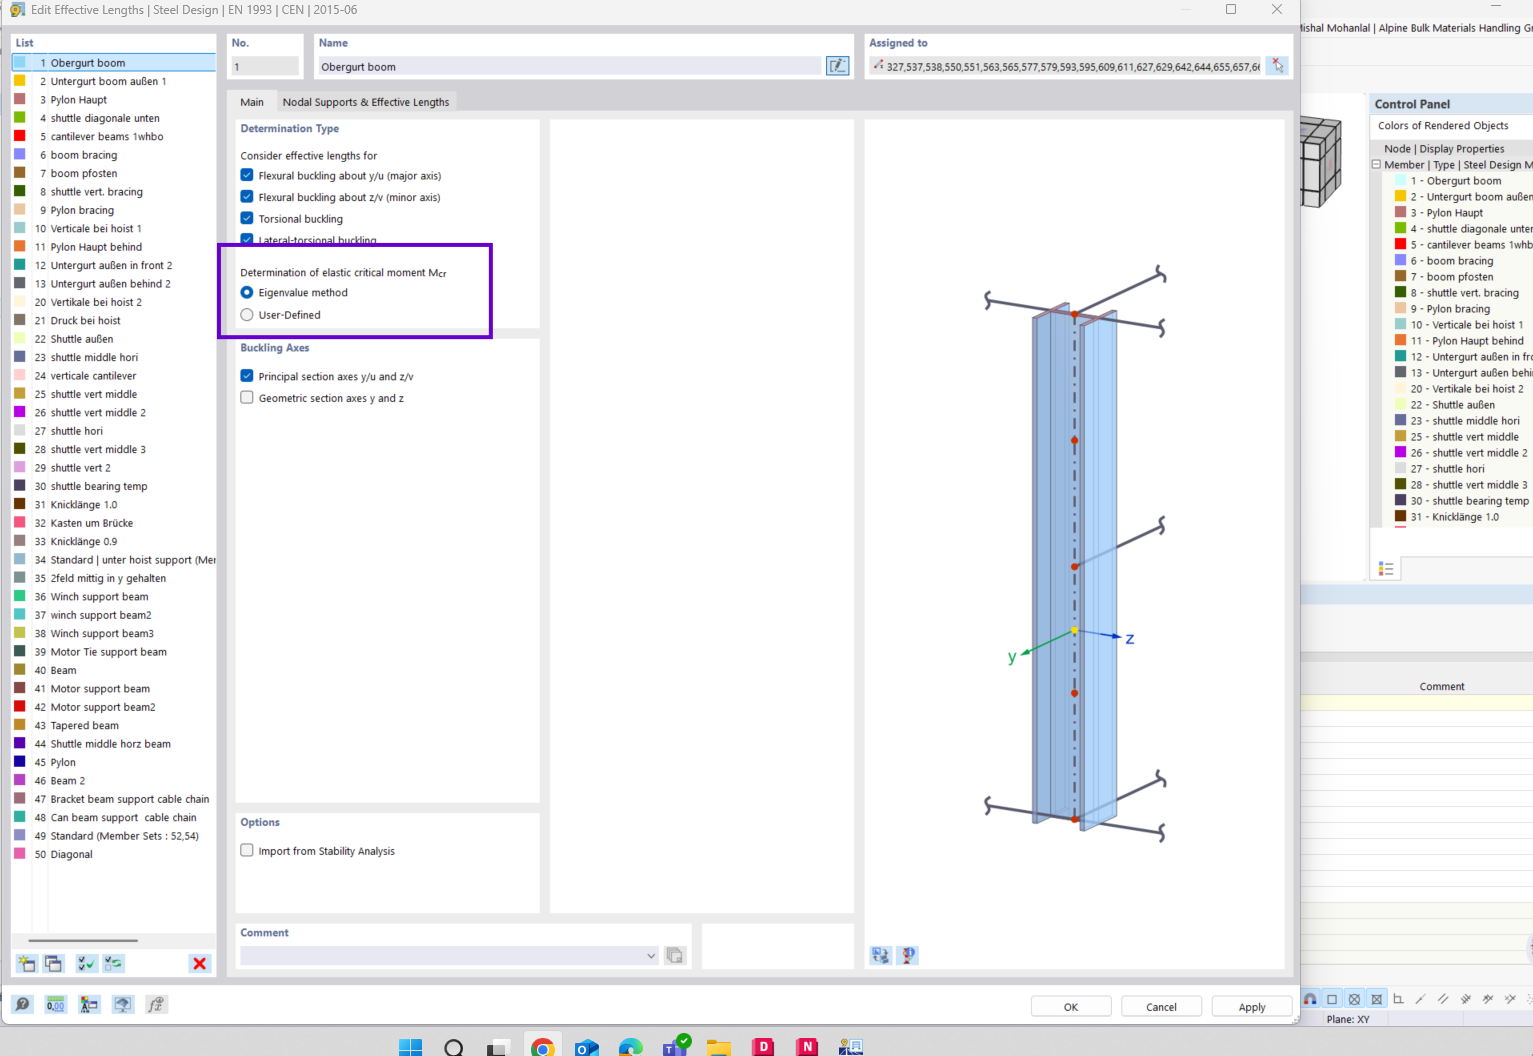Collapse the Member | Type | Steel Design tree node
The width and height of the screenshot is (1533, 1056).
click(x=1376, y=165)
